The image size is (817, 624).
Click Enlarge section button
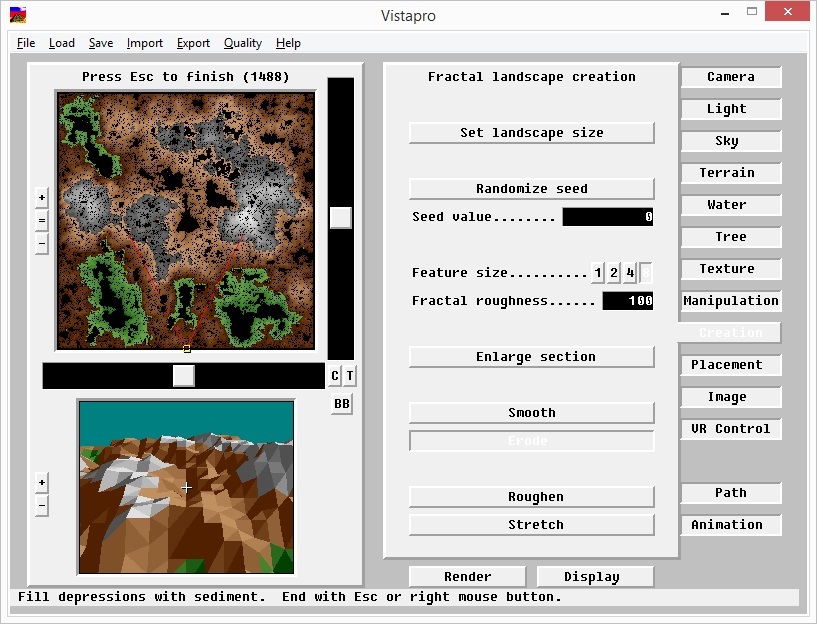point(531,357)
